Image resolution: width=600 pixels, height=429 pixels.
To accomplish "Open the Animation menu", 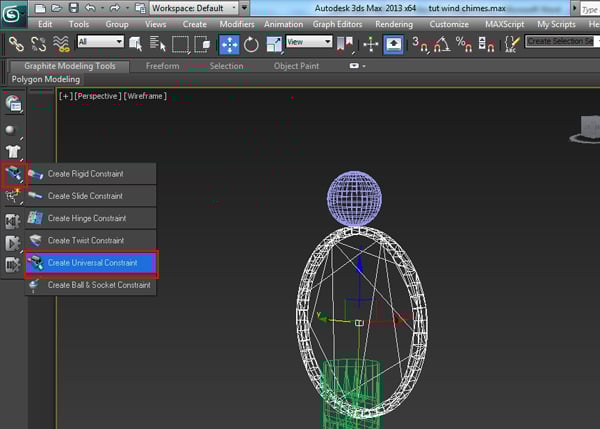I will point(283,24).
